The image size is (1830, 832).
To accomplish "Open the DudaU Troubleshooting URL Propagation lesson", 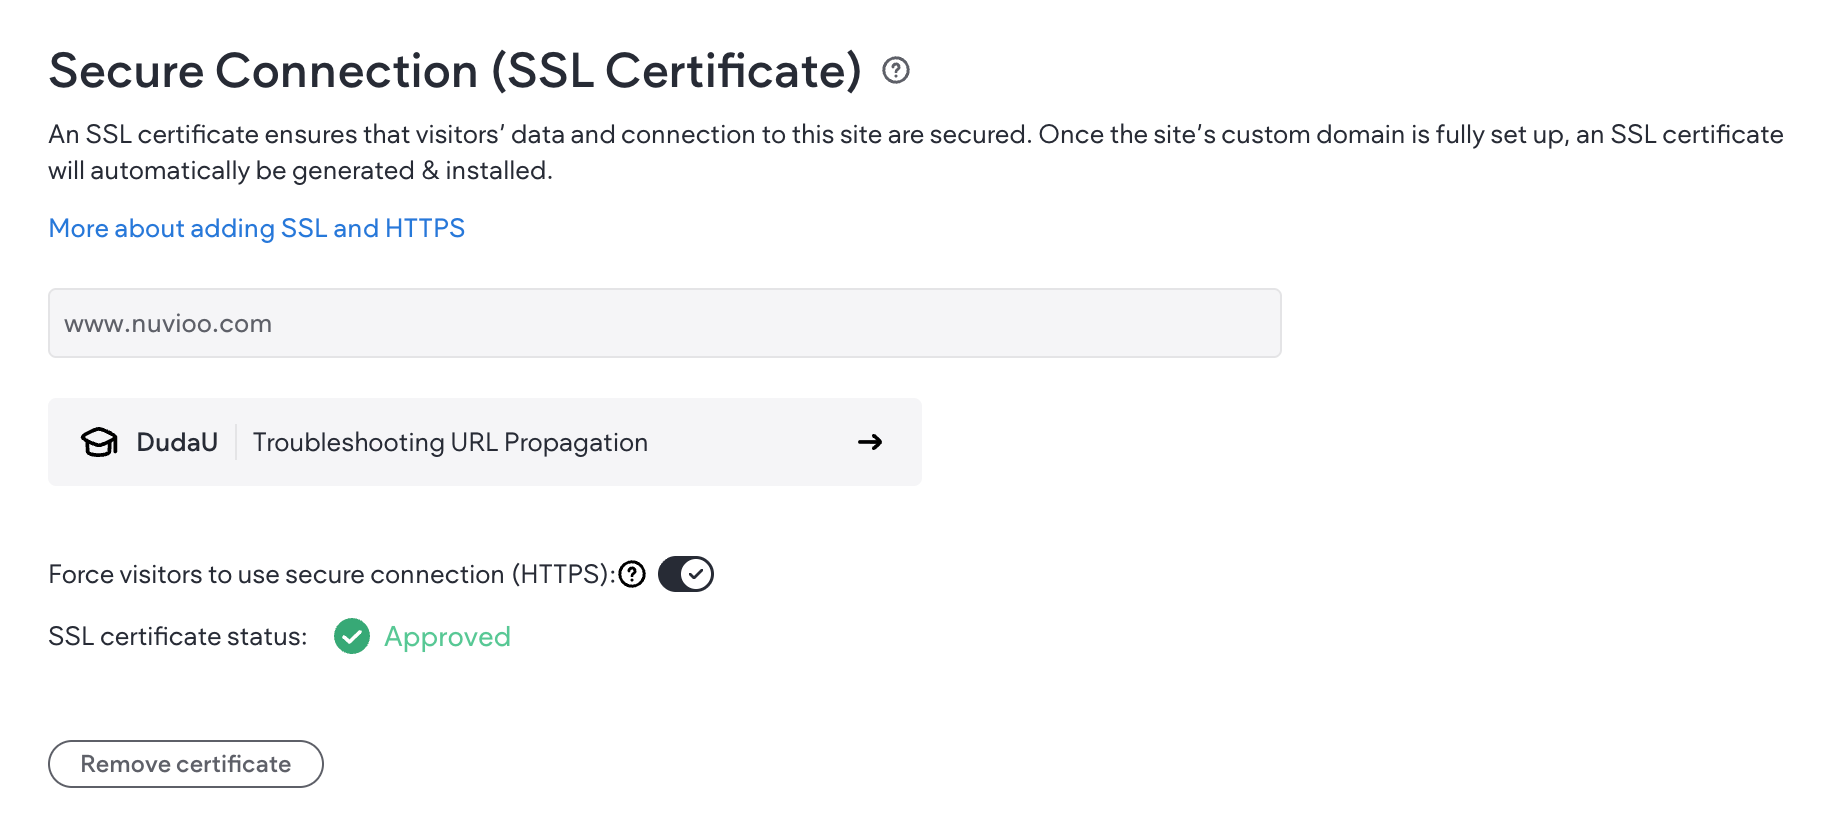I will [x=450, y=441].
